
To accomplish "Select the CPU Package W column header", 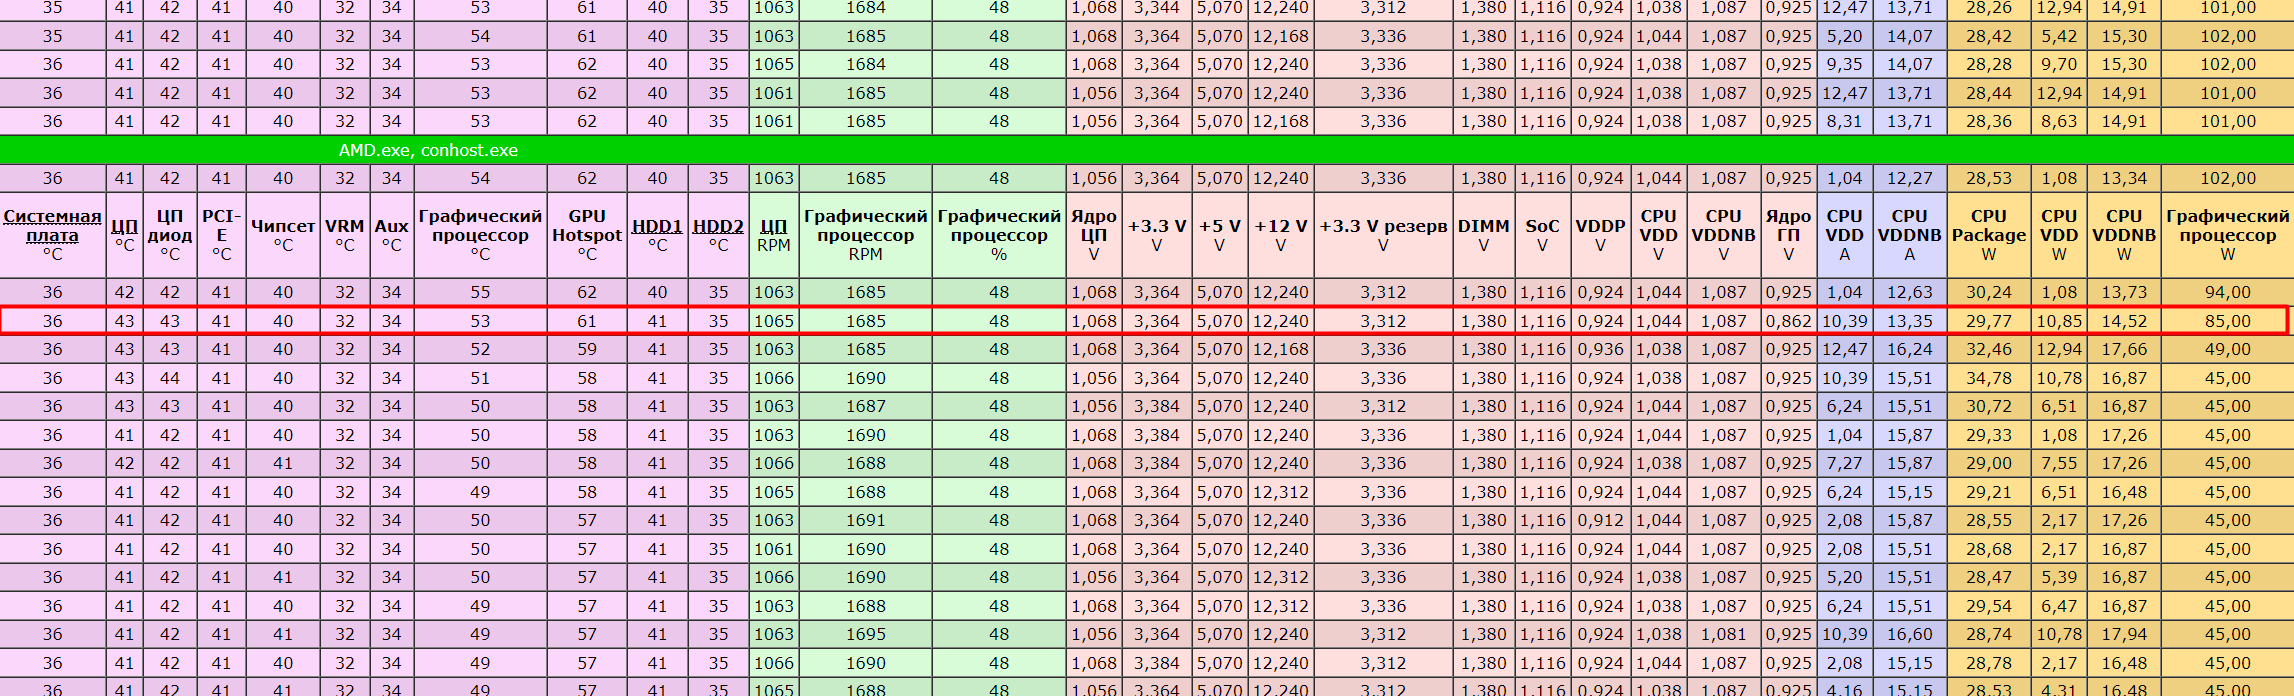I will (1988, 235).
